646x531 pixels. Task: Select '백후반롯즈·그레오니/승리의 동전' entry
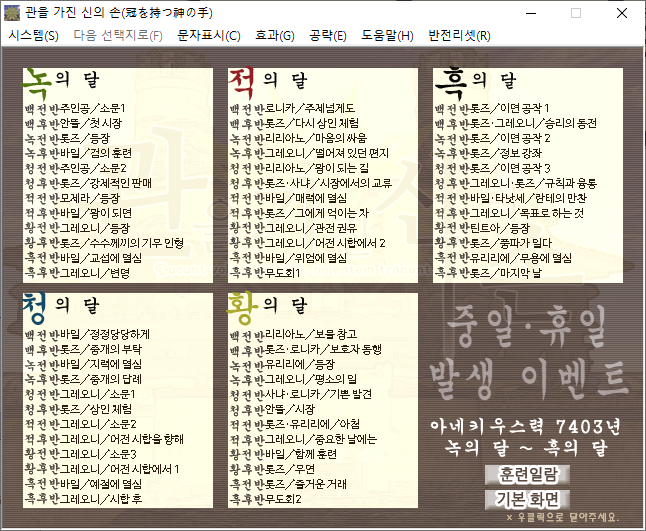tap(516, 123)
